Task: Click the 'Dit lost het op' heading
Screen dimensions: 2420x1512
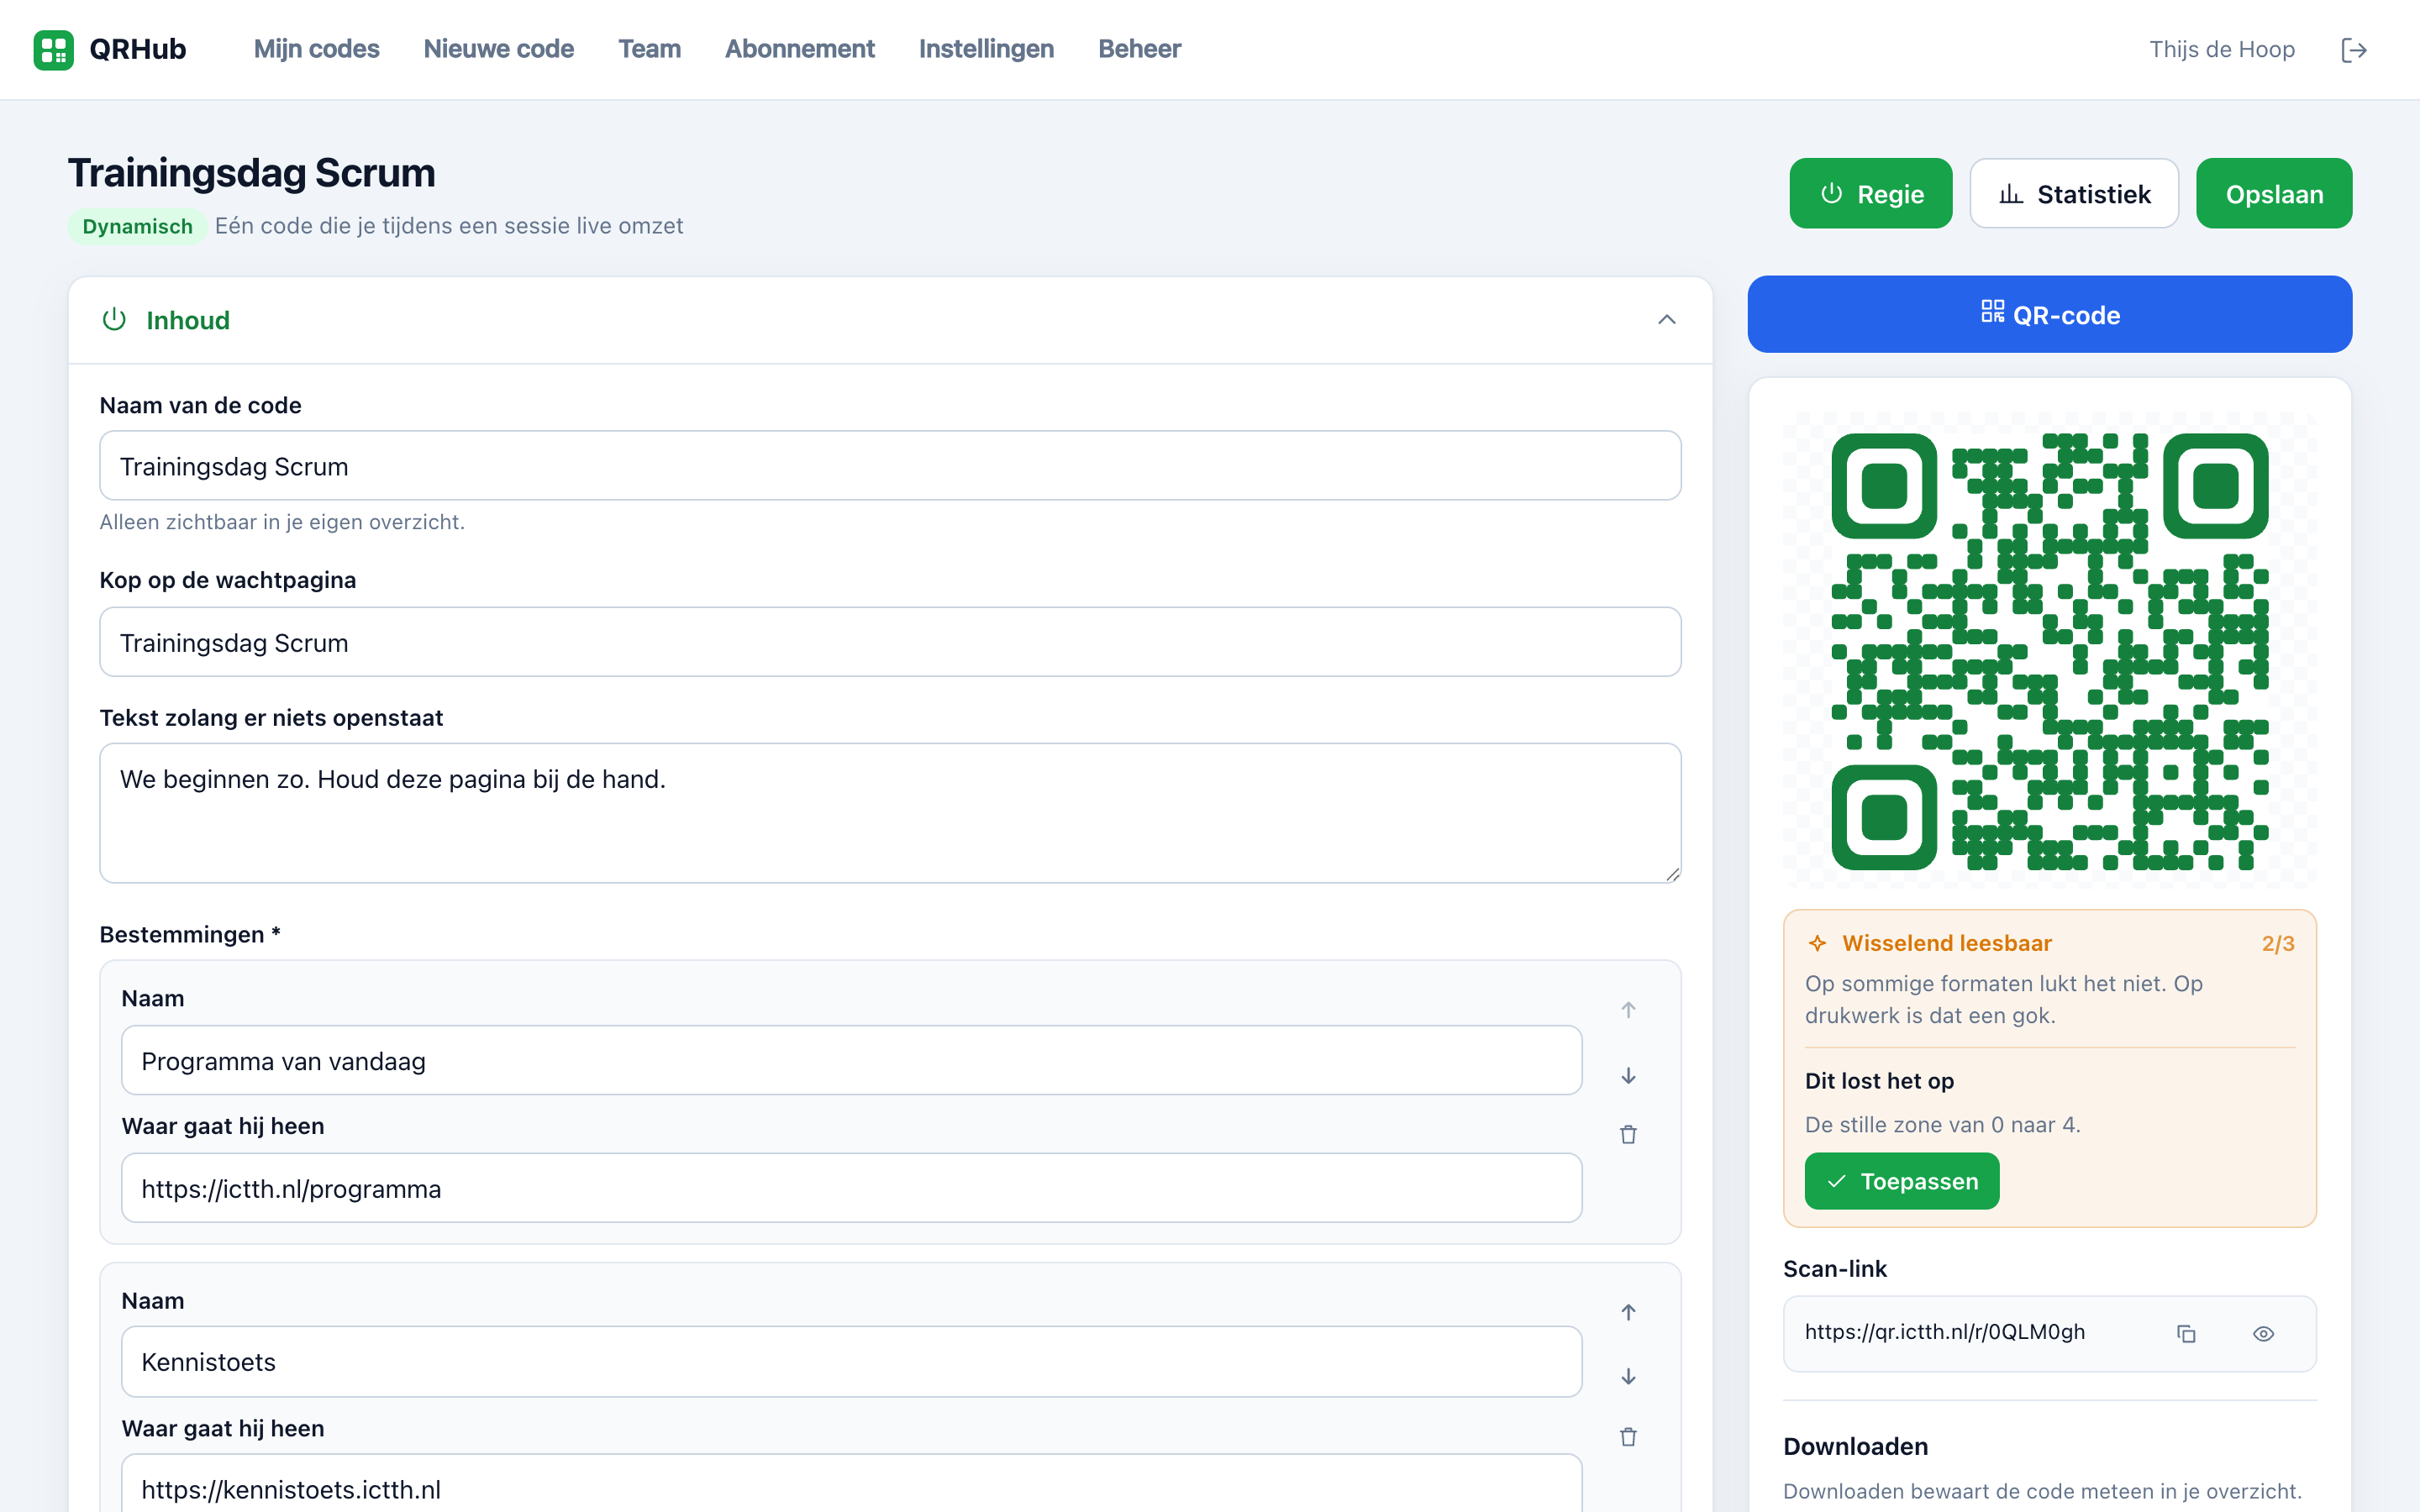Action: click(x=1879, y=1081)
